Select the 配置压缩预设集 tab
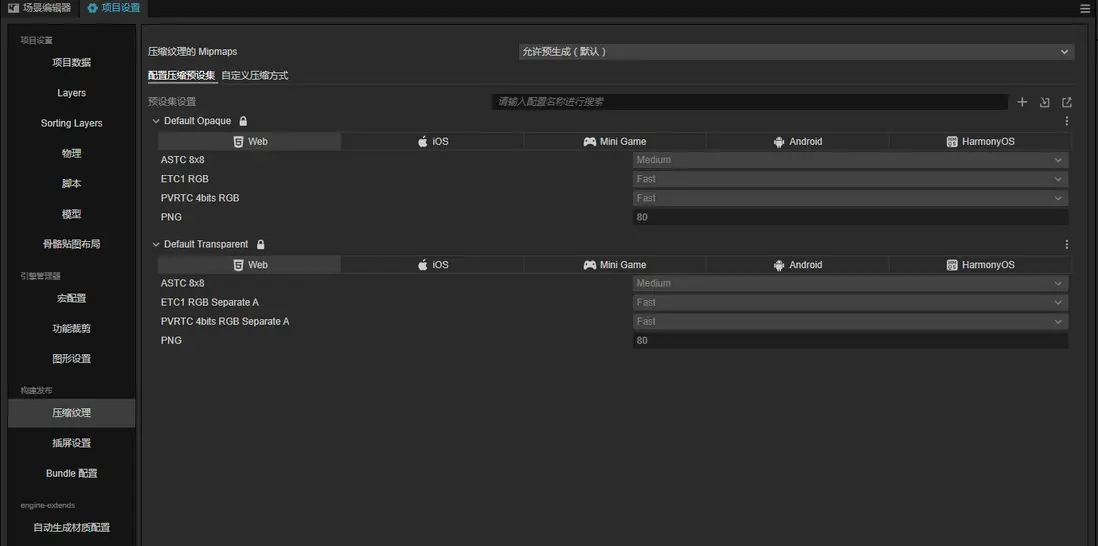Screen dimensions: 1098x546 [x=182, y=76]
